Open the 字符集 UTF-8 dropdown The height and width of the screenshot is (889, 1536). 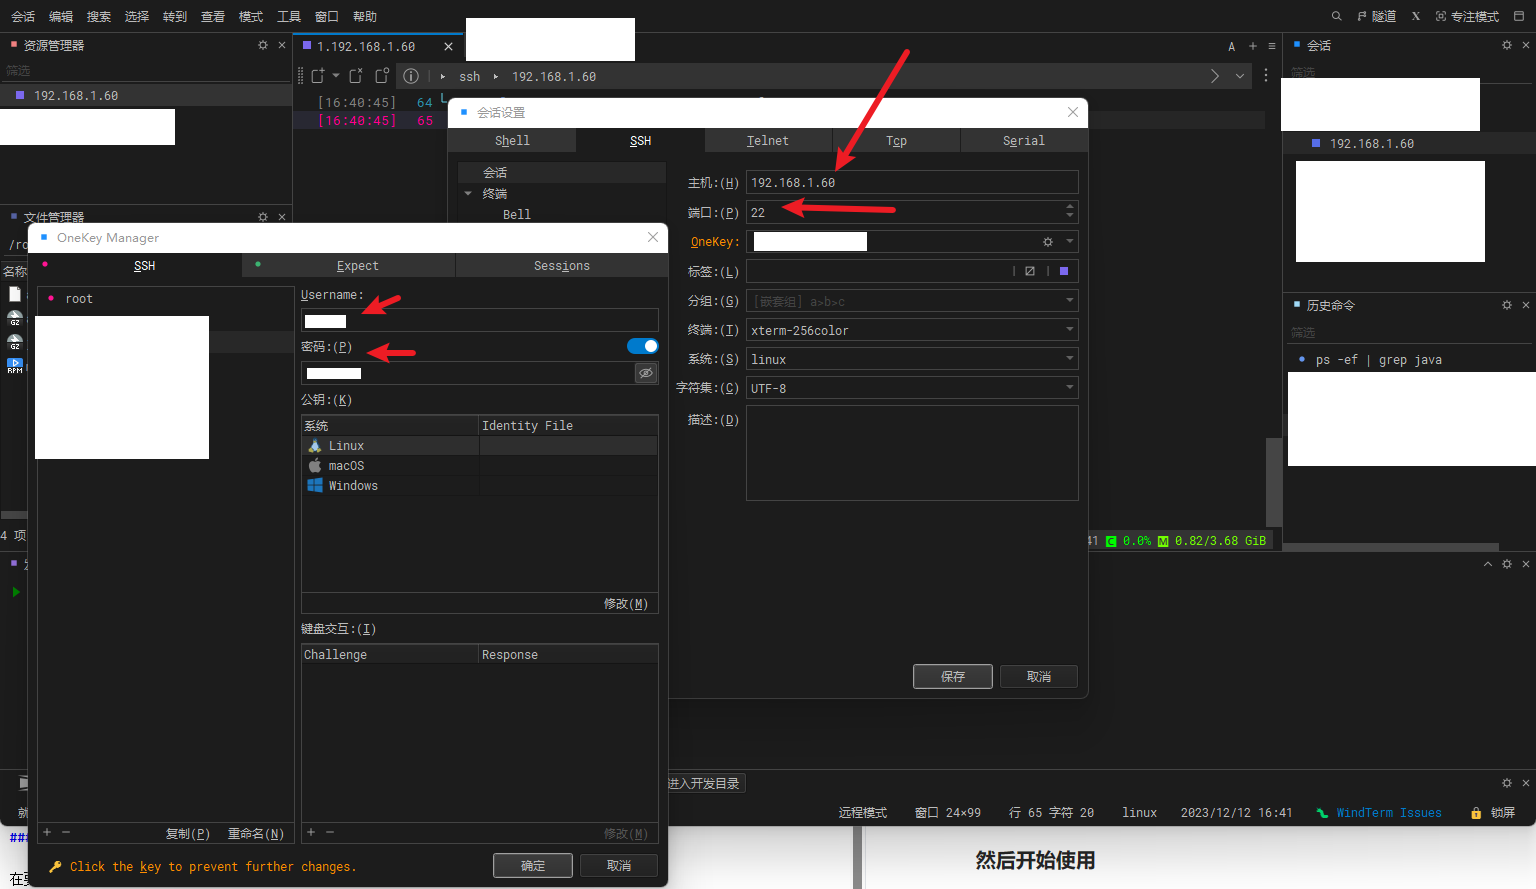(1070, 387)
